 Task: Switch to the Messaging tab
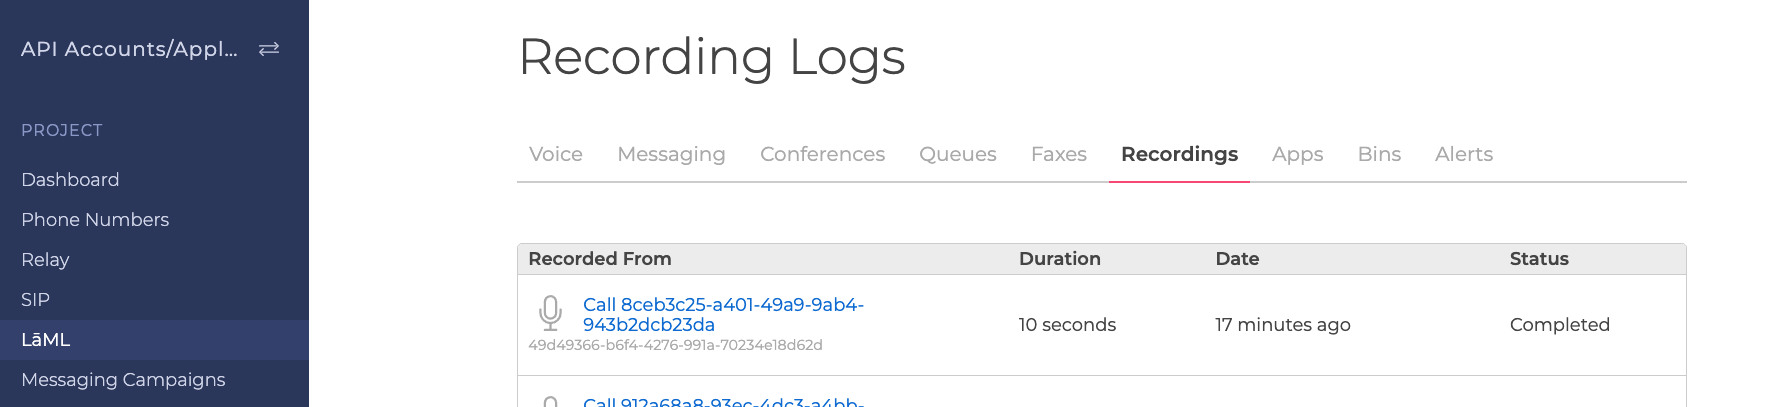[671, 154]
